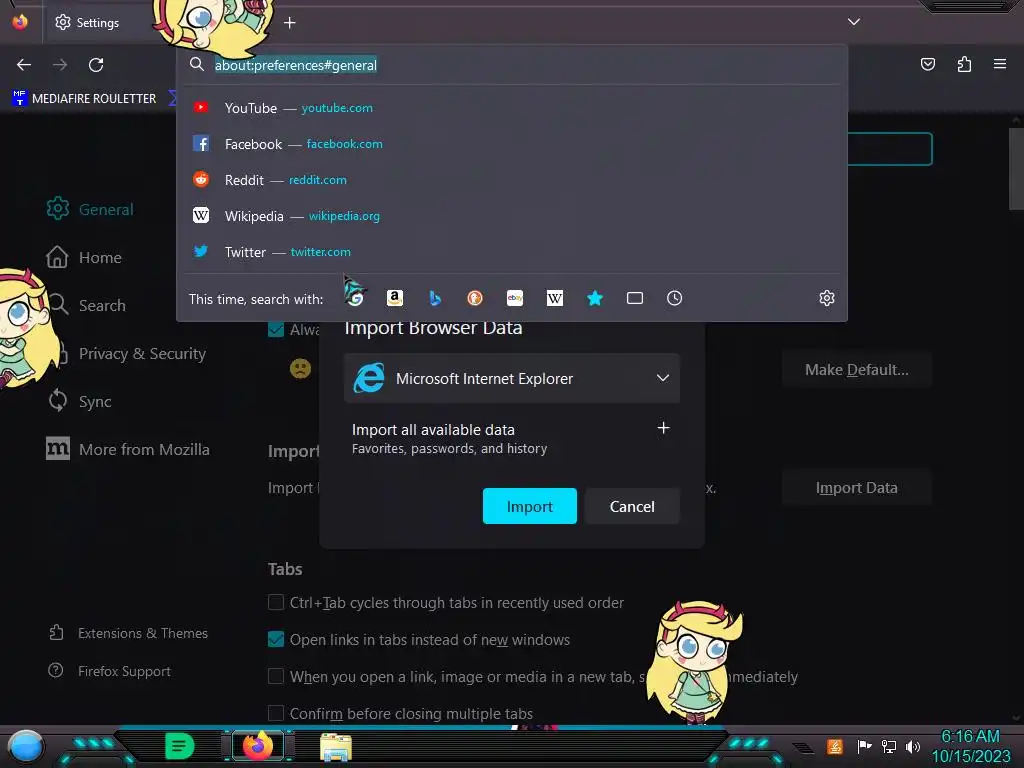The image size is (1024, 768).
Task: Open Sync settings category
Action: click(80, 401)
